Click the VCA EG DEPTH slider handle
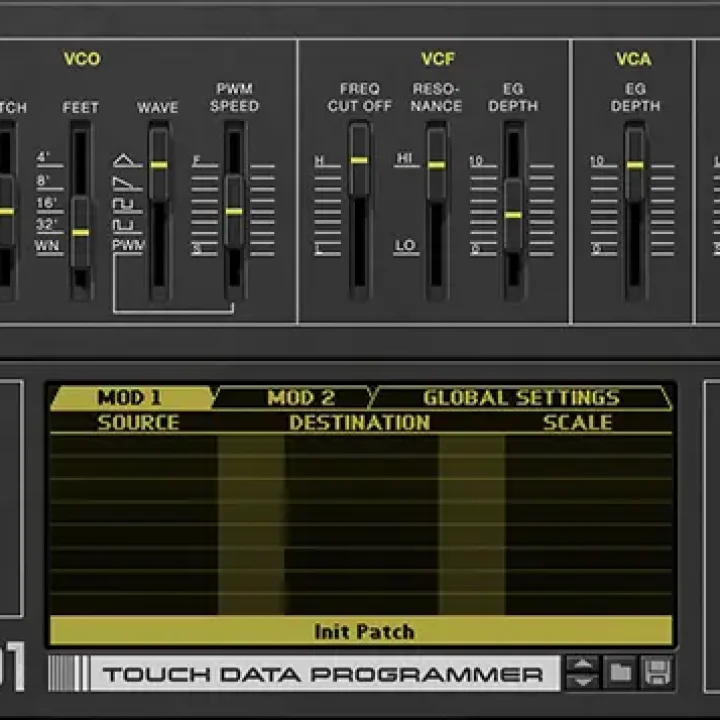720x720 pixels. click(x=635, y=165)
